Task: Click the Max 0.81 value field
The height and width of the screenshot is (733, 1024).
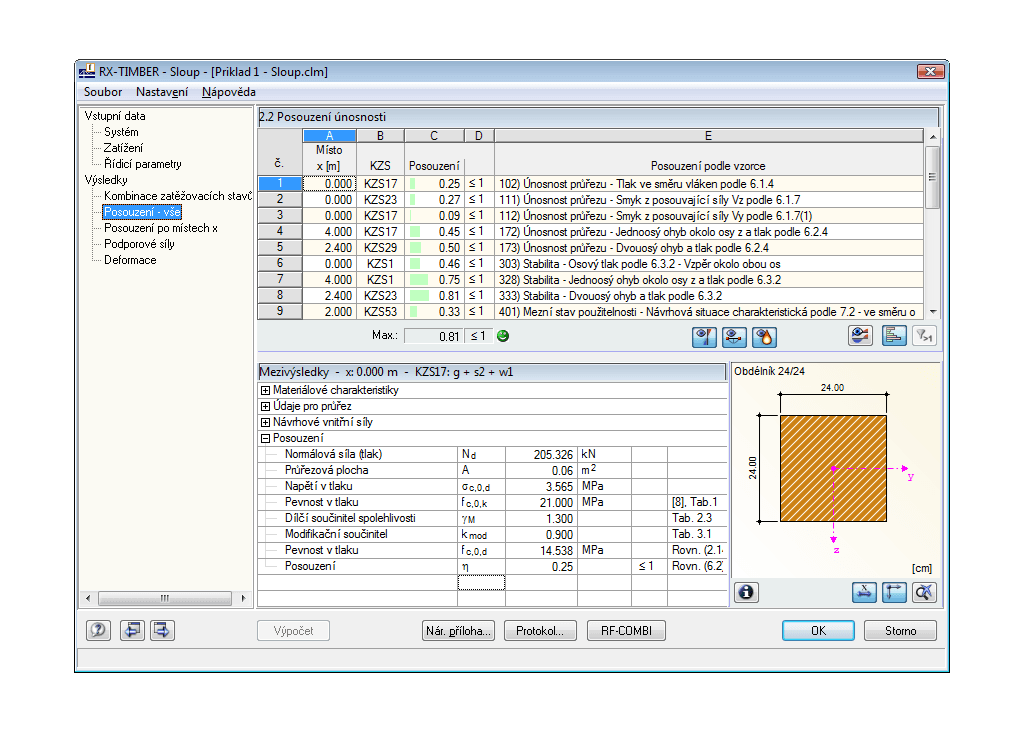Action: (434, 336)
